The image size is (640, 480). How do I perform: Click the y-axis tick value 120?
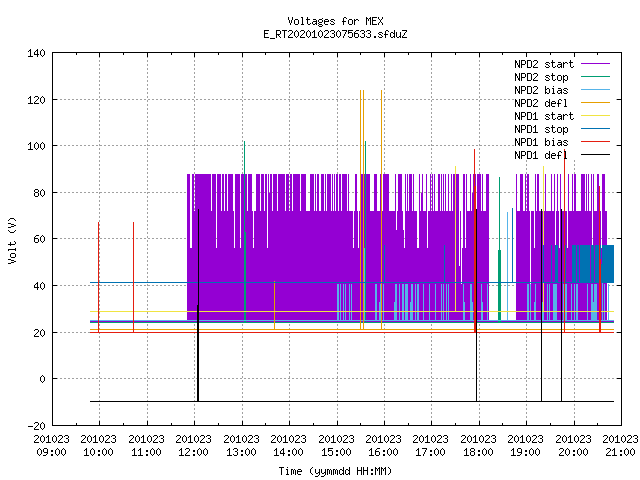(36, 100)
